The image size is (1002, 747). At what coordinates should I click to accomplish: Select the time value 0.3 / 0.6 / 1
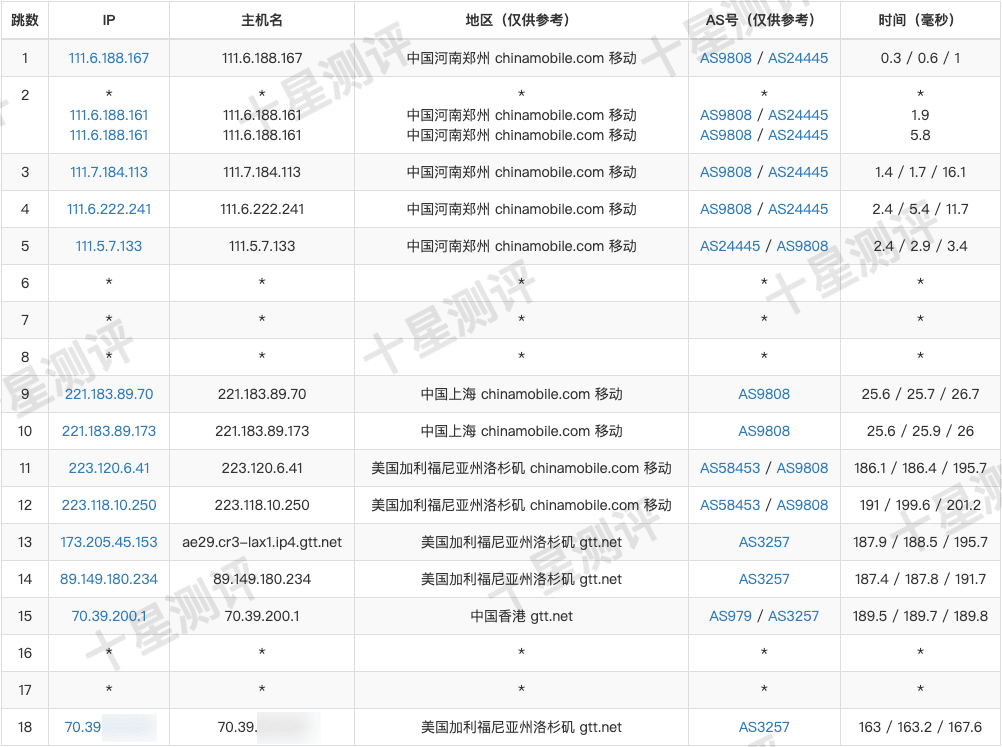920,58
